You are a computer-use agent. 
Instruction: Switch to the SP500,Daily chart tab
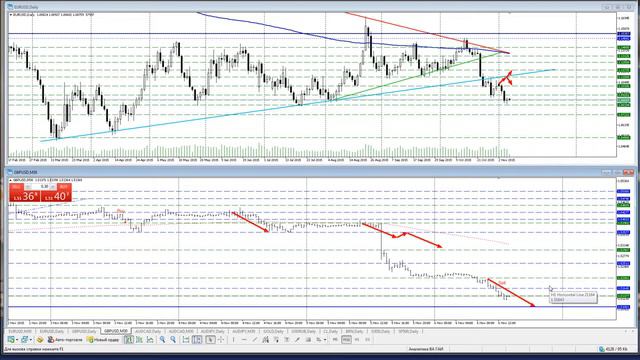[x=408, y=331]
